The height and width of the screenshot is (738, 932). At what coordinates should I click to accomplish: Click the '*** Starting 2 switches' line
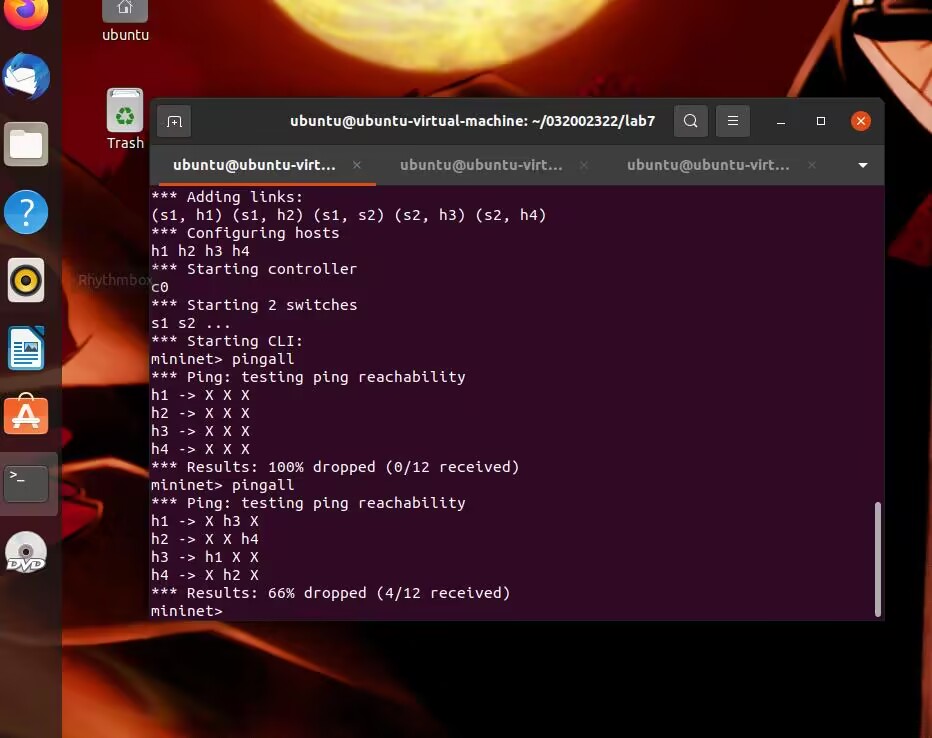pyautogui.click(x=254, y=305)
